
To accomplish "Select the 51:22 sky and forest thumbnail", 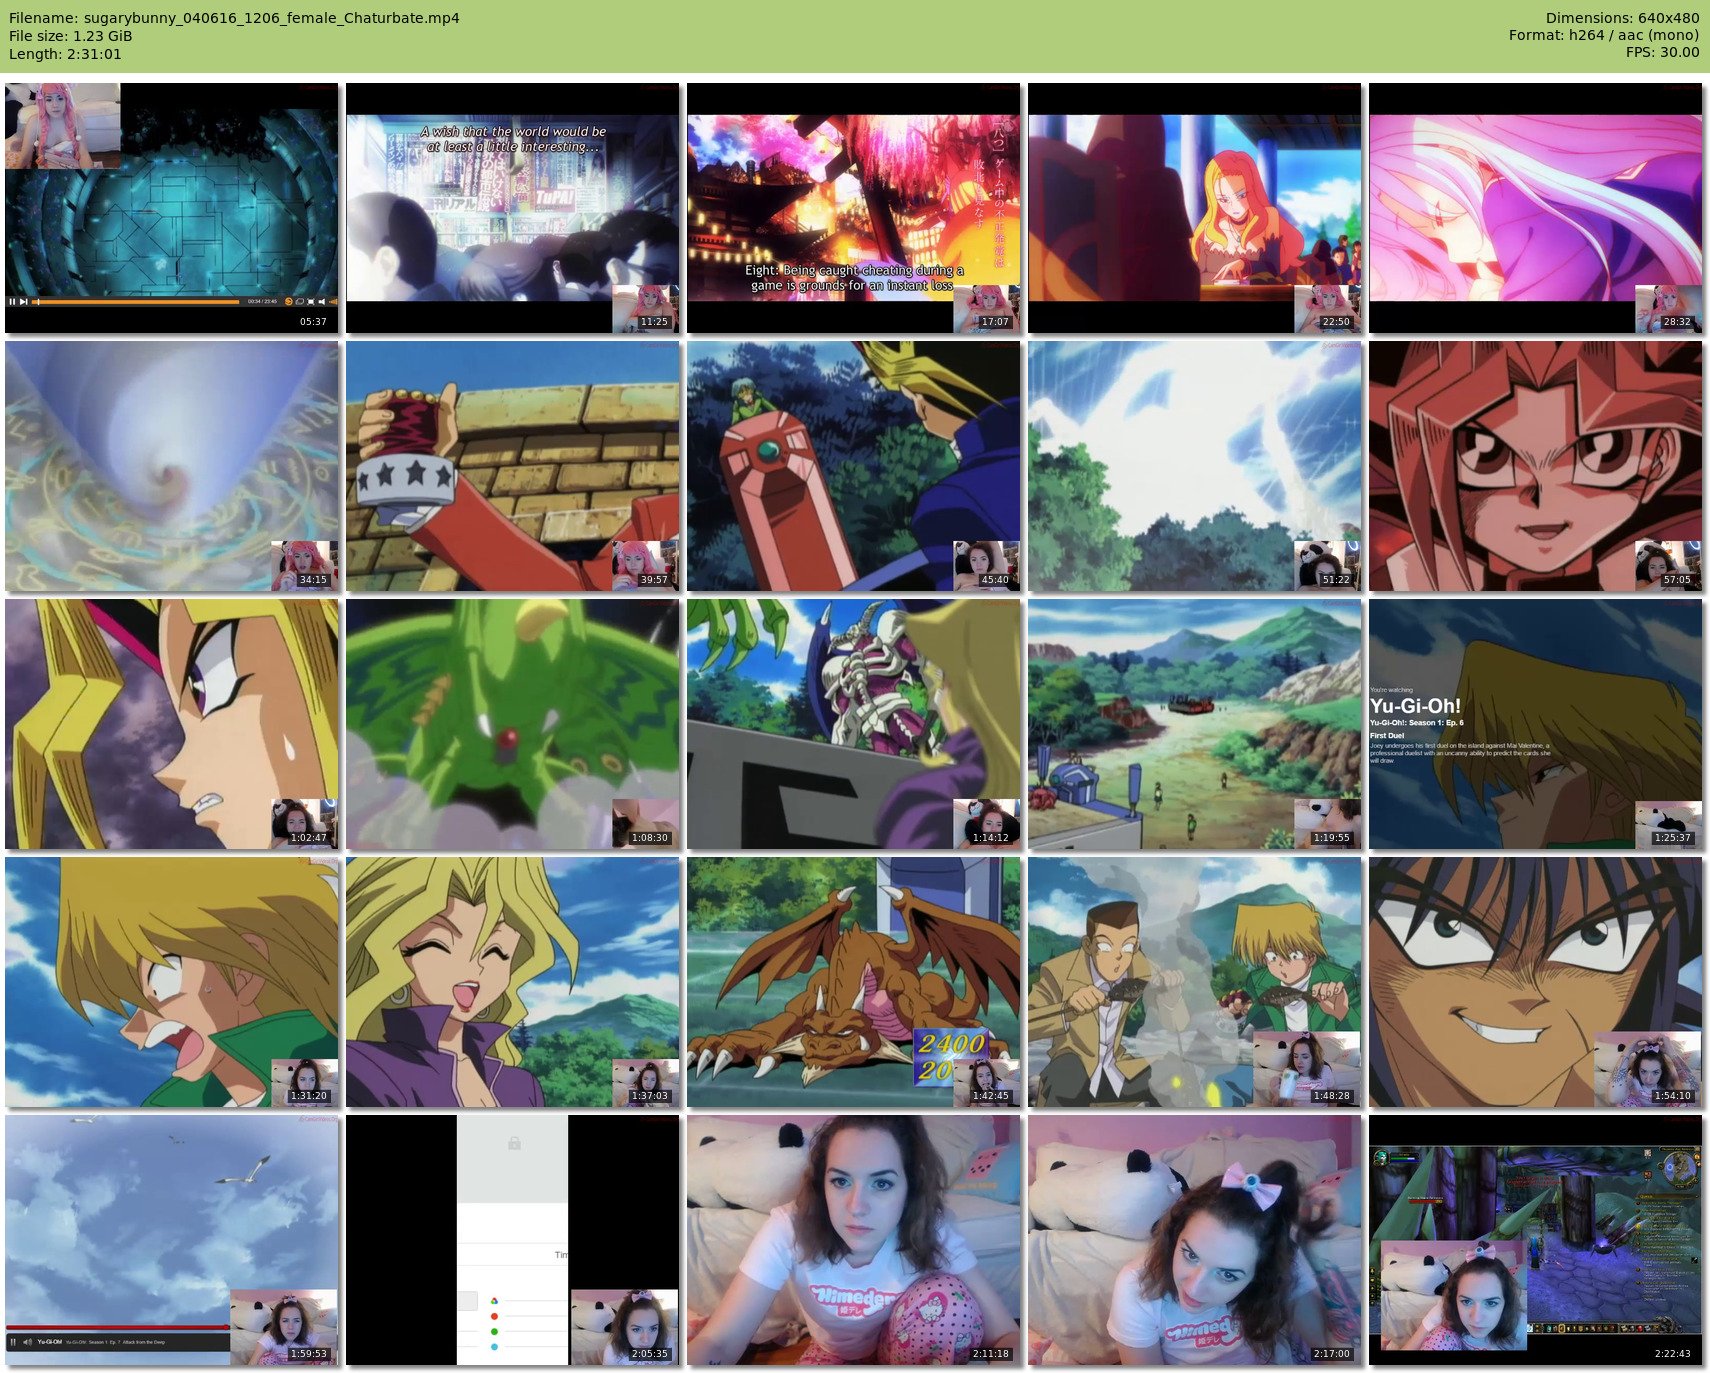I will click(1195, 466).
